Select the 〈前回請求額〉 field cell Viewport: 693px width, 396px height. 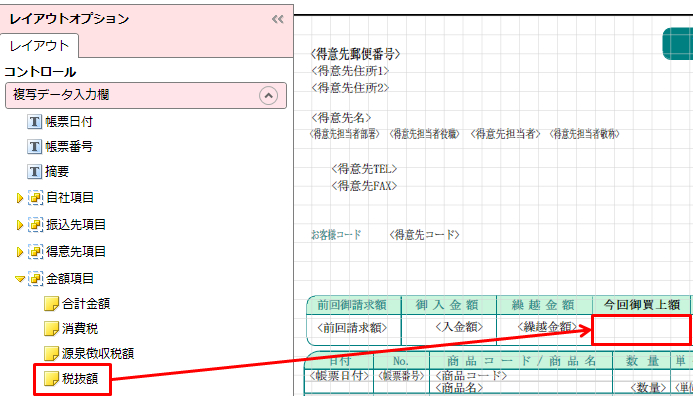point(352,327)
